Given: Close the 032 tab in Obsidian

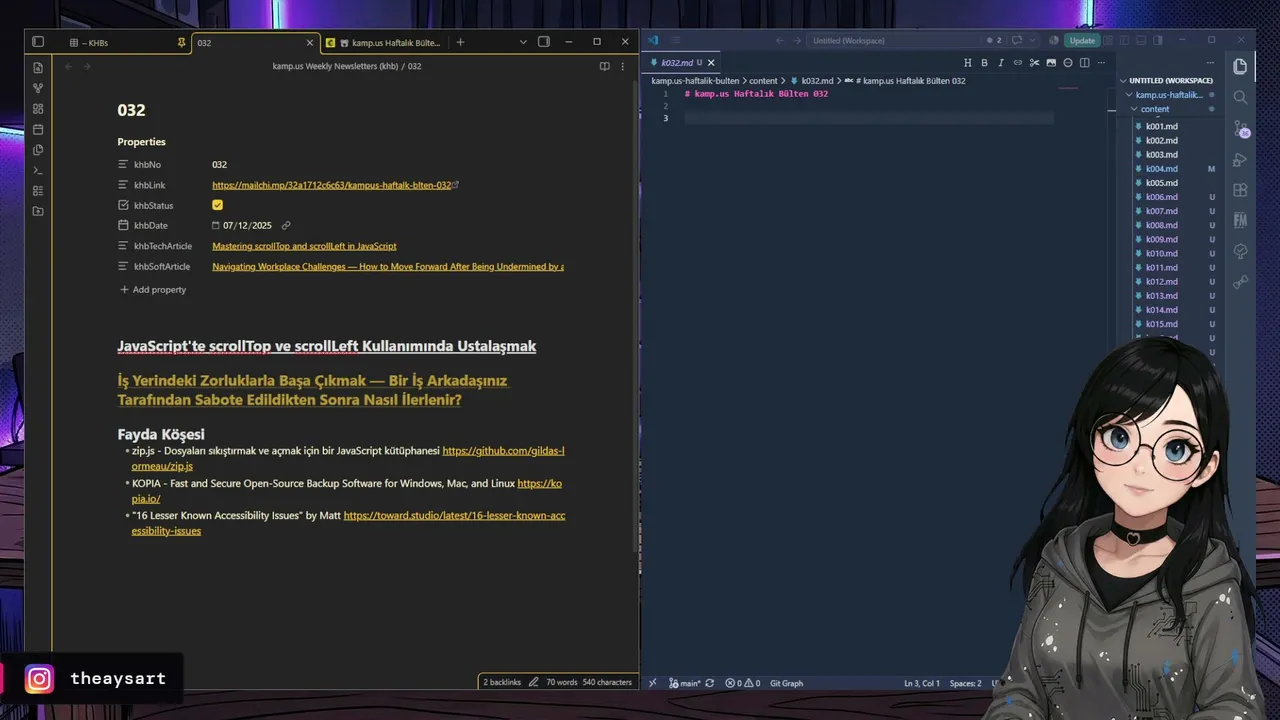Looking at the screenshot, I should pyautogui.click(x=310, y=43).
